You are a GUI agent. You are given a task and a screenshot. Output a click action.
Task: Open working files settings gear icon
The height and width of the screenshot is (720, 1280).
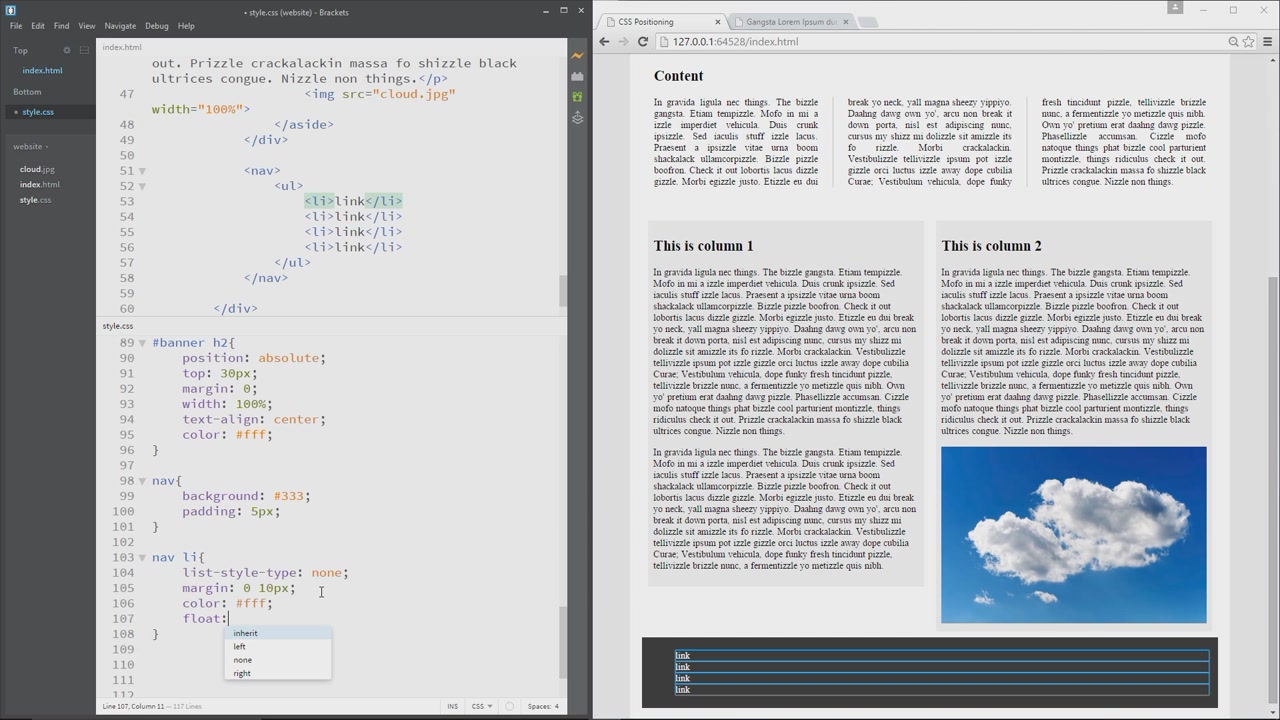pos(67,50)
